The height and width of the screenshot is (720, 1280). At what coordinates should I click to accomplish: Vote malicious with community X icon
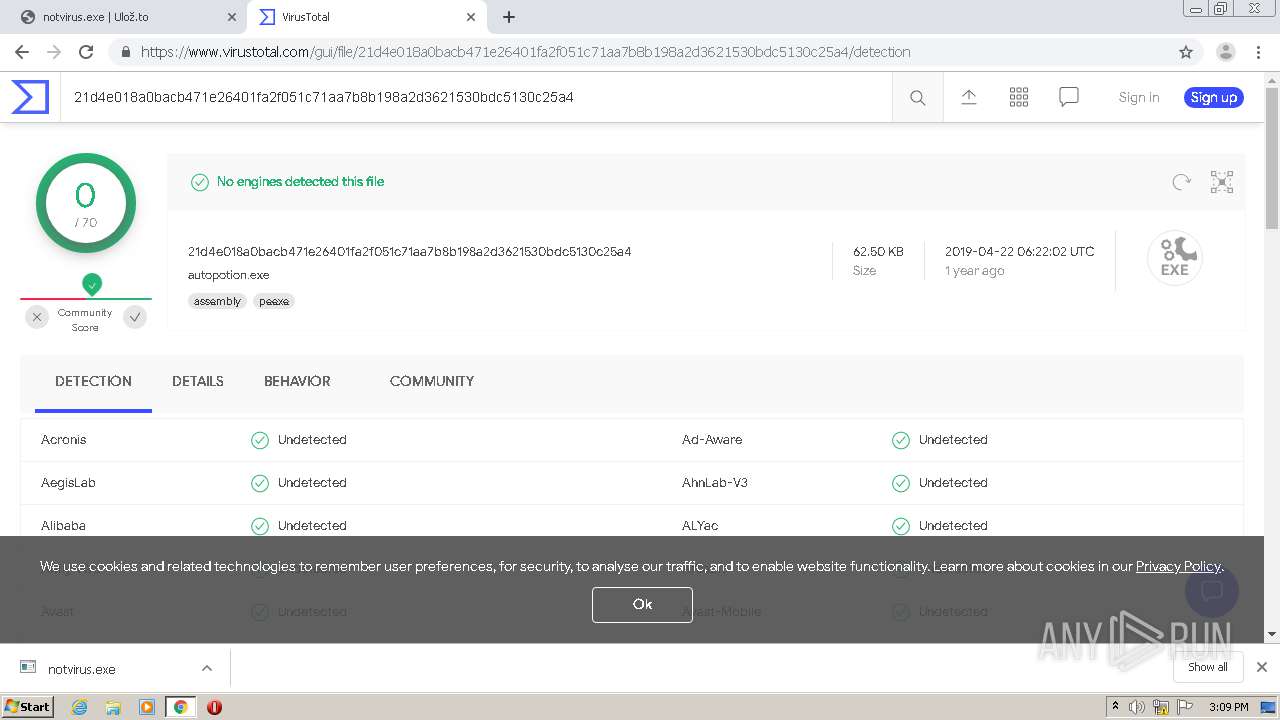point(37,317)
